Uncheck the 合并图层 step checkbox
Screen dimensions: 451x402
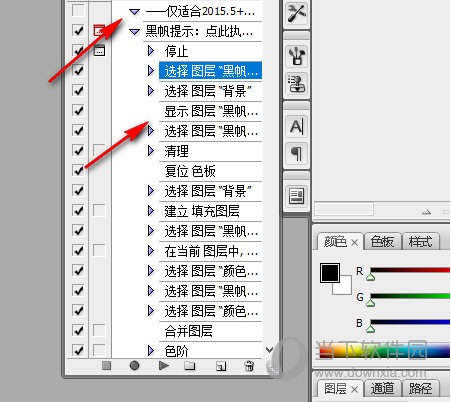(x=78, y=330)
